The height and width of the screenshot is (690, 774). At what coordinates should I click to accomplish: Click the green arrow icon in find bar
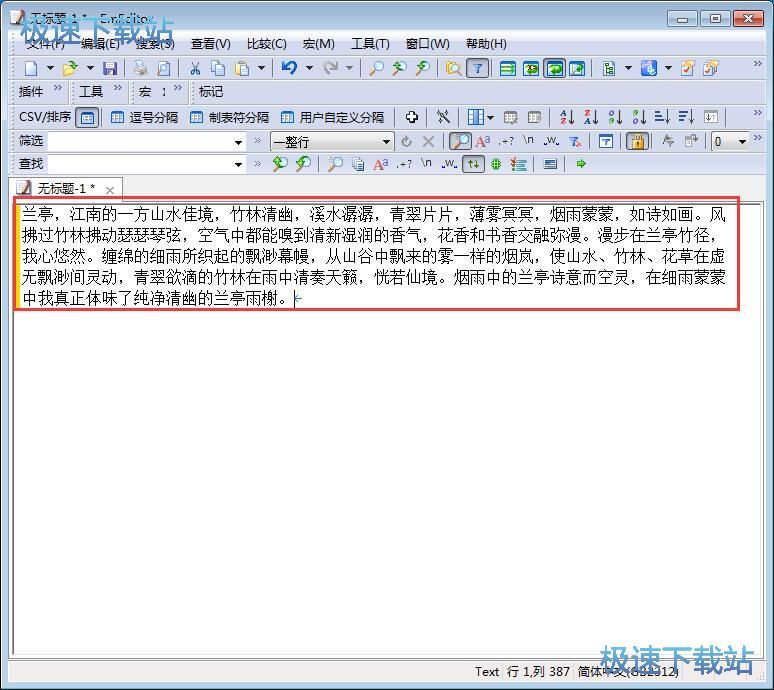tap(581, 163)
